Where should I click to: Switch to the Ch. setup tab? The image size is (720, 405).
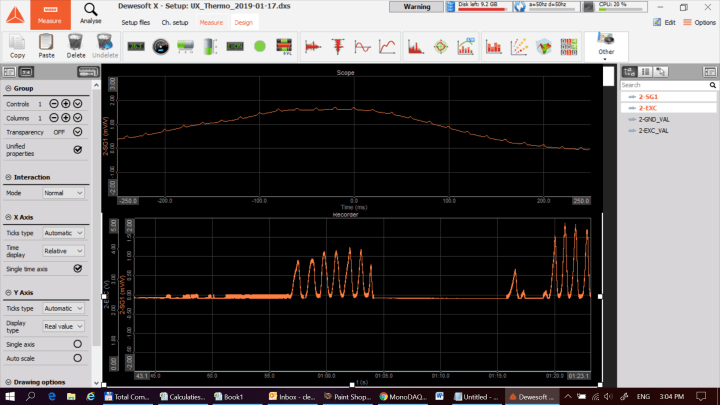175,21
